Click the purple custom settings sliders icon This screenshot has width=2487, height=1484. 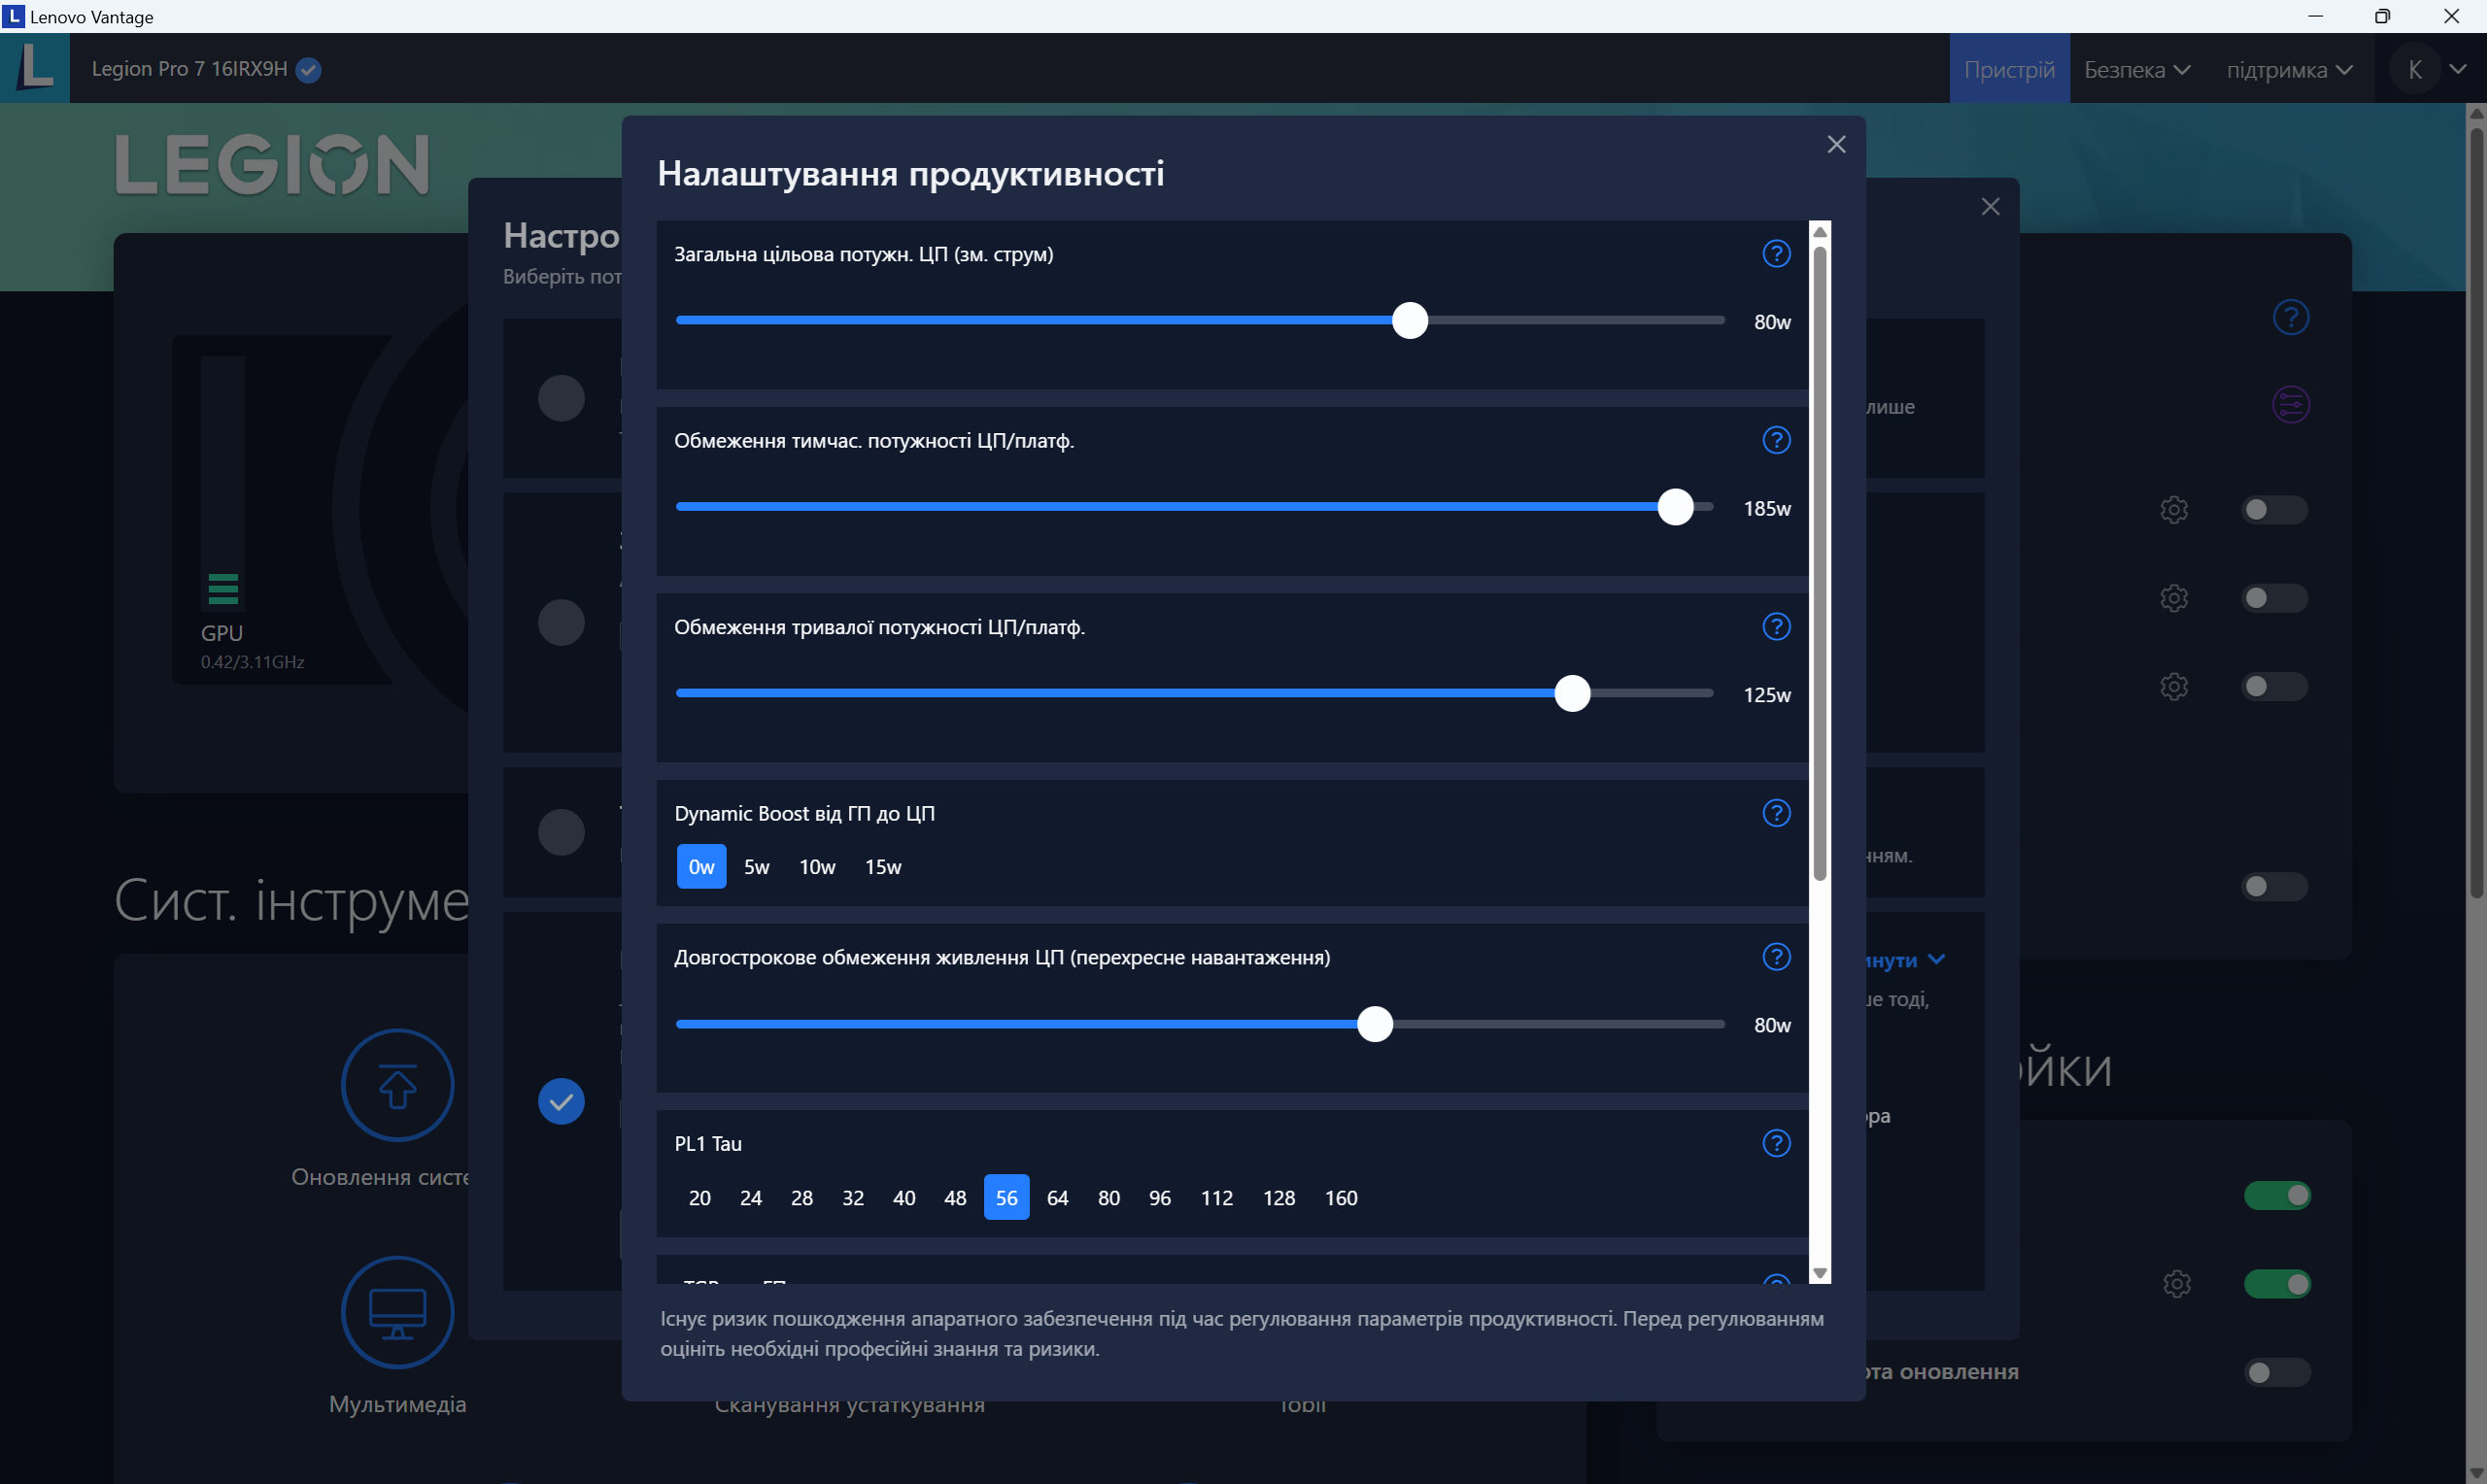pos(2290,405)
